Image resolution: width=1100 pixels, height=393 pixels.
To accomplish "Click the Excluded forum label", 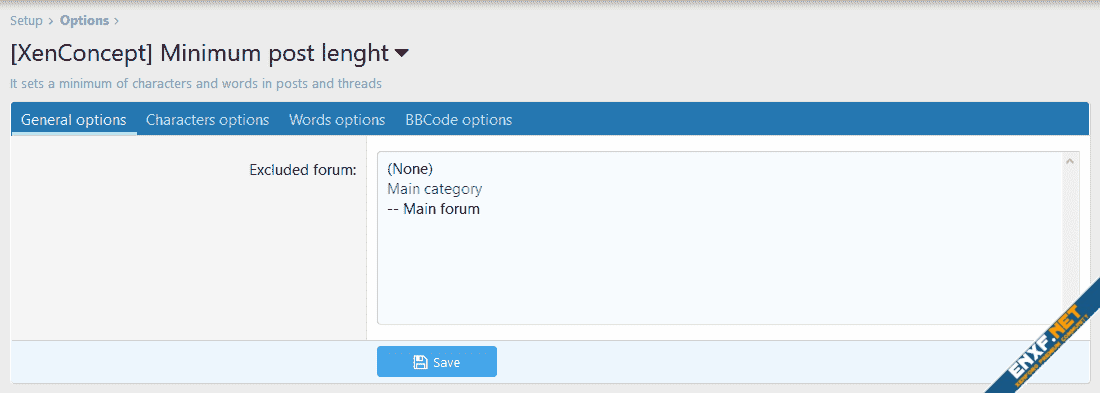I will pyautogui.click(x=303, y=170).
